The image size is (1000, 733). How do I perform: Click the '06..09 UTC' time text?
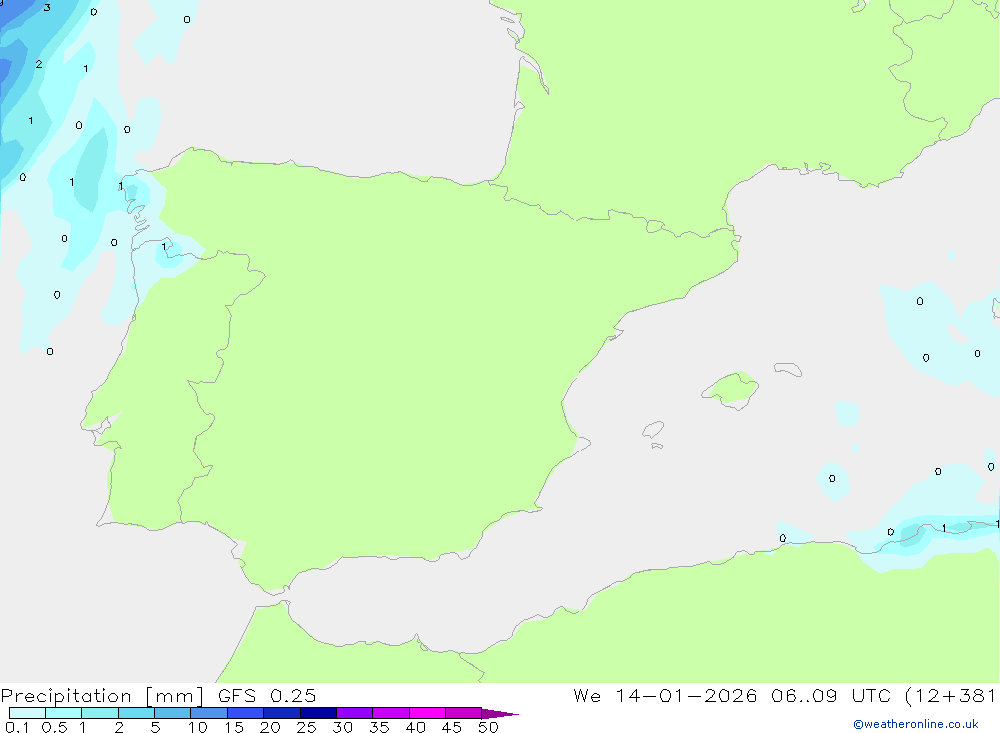click(830, 695)
